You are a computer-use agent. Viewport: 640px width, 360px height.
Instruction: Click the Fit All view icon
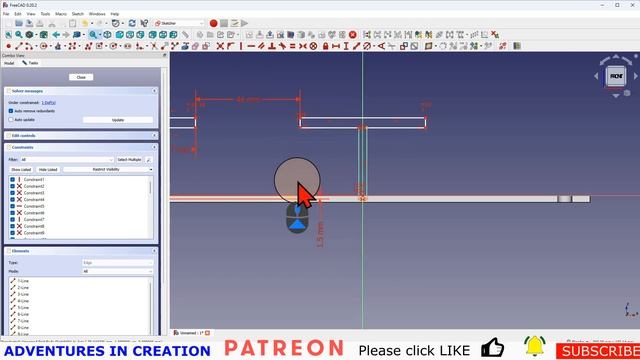[9, 35]
